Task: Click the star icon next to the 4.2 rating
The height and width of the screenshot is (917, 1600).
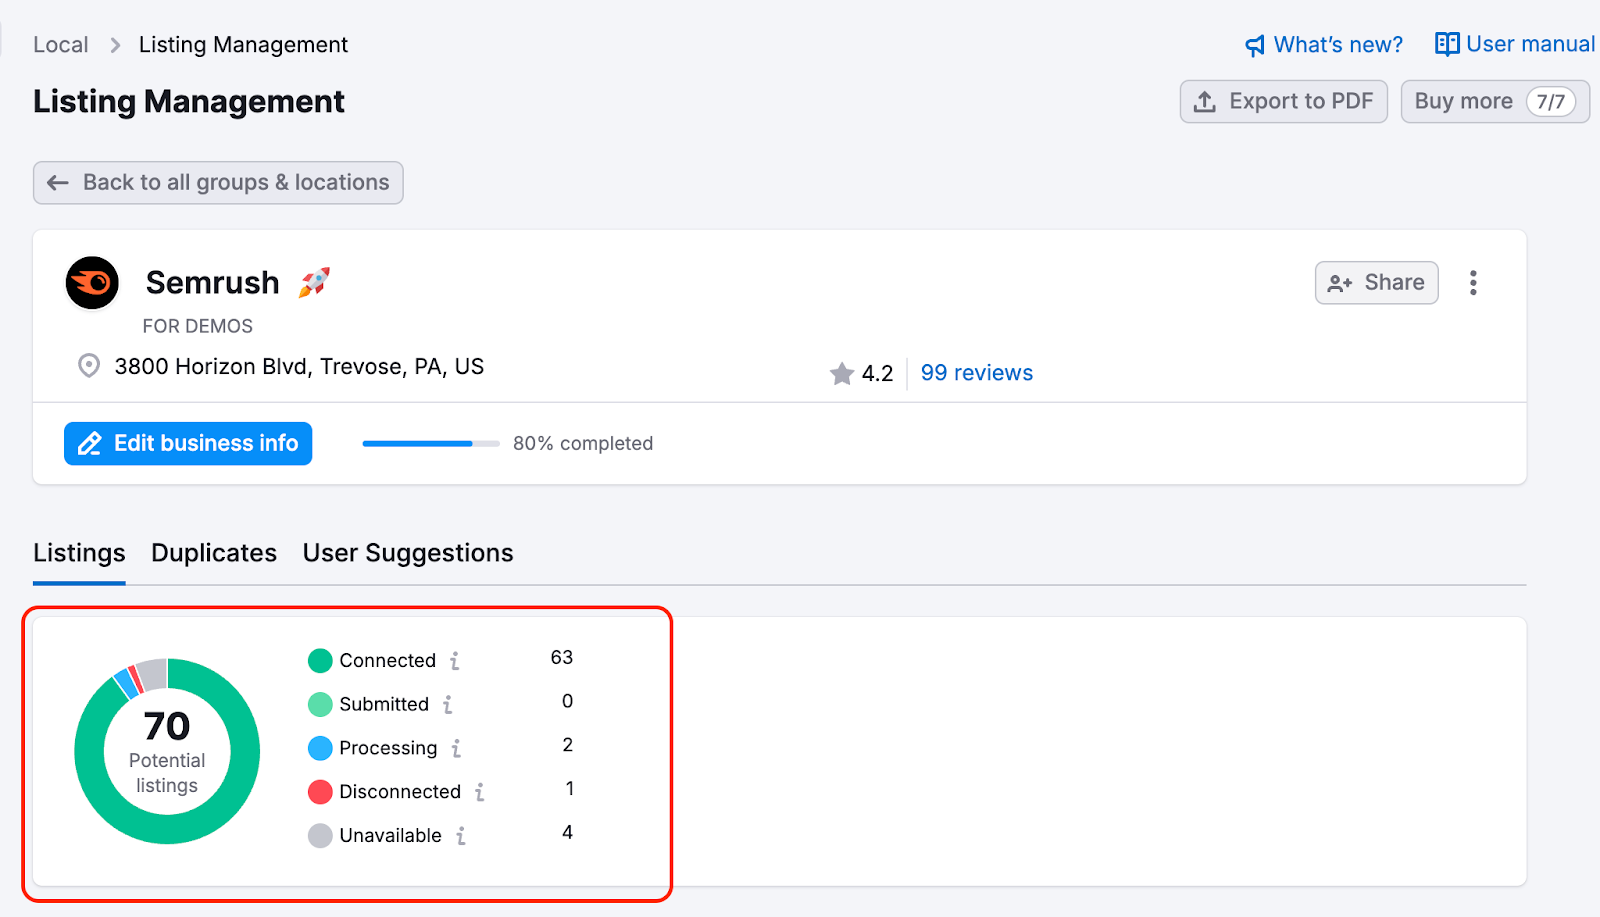Action: click(x=840, y=373)
